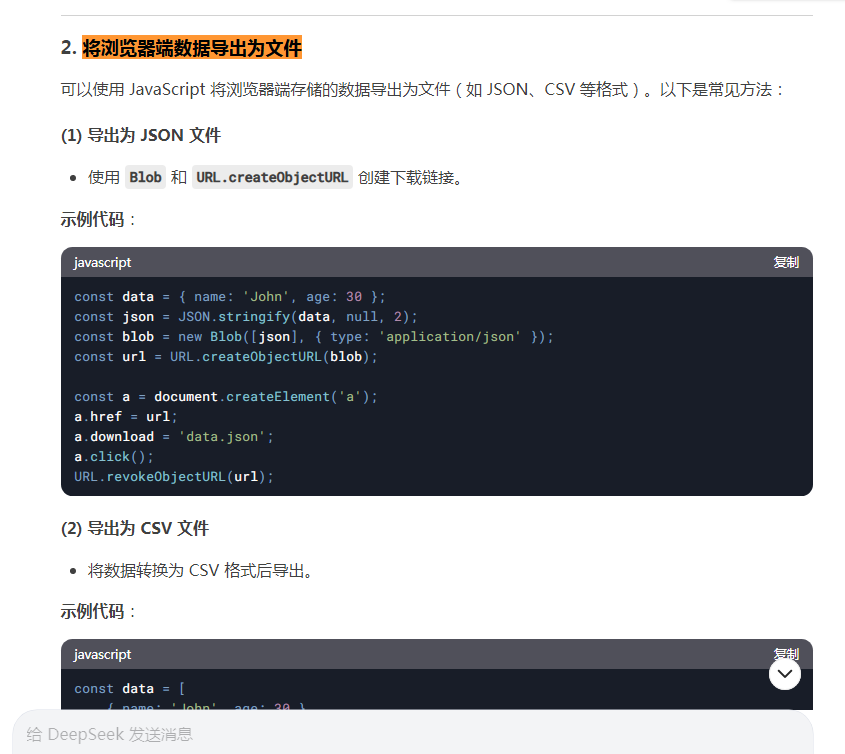Click the '导出为 CSV 文件' subheading
The width and height of the screenshot is (845, 754).
pyautogui.click(x=148, y=528)
